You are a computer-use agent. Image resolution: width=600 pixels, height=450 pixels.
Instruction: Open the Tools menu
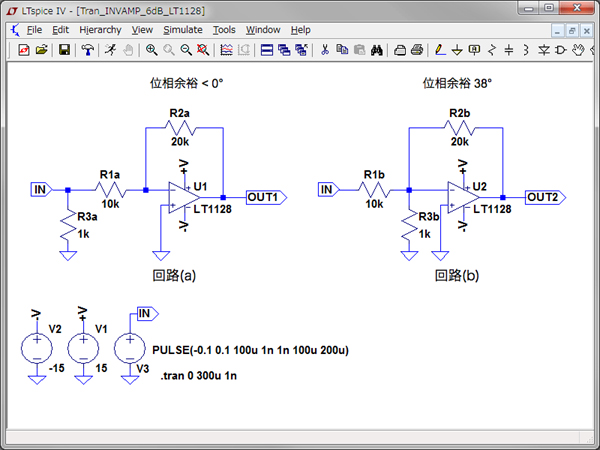coord(224,30)
